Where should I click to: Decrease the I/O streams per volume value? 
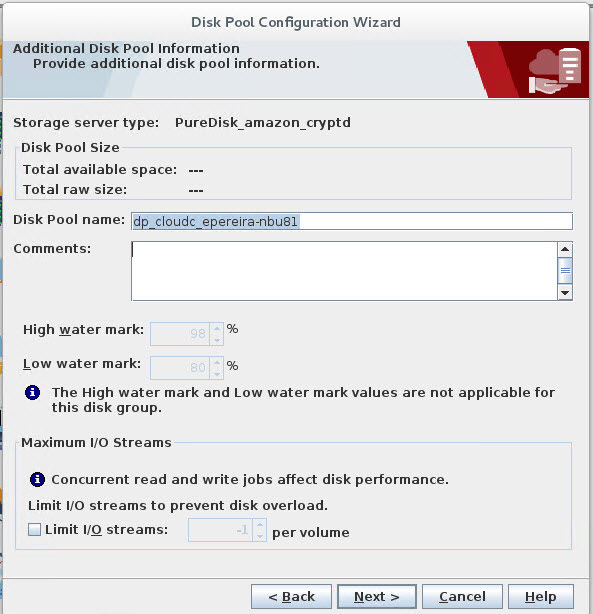pos(260,536)
